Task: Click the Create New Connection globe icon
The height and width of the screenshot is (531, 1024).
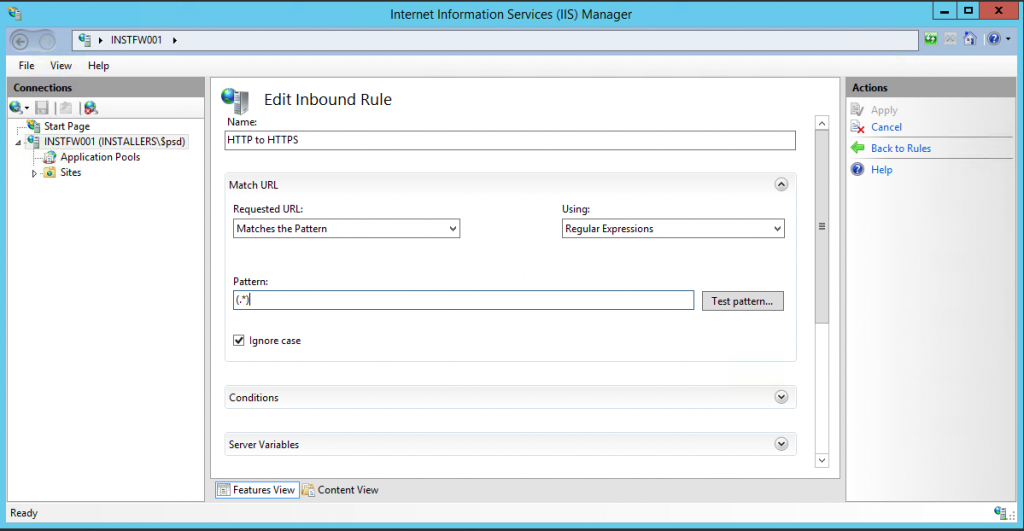Action: coord(16,108)
